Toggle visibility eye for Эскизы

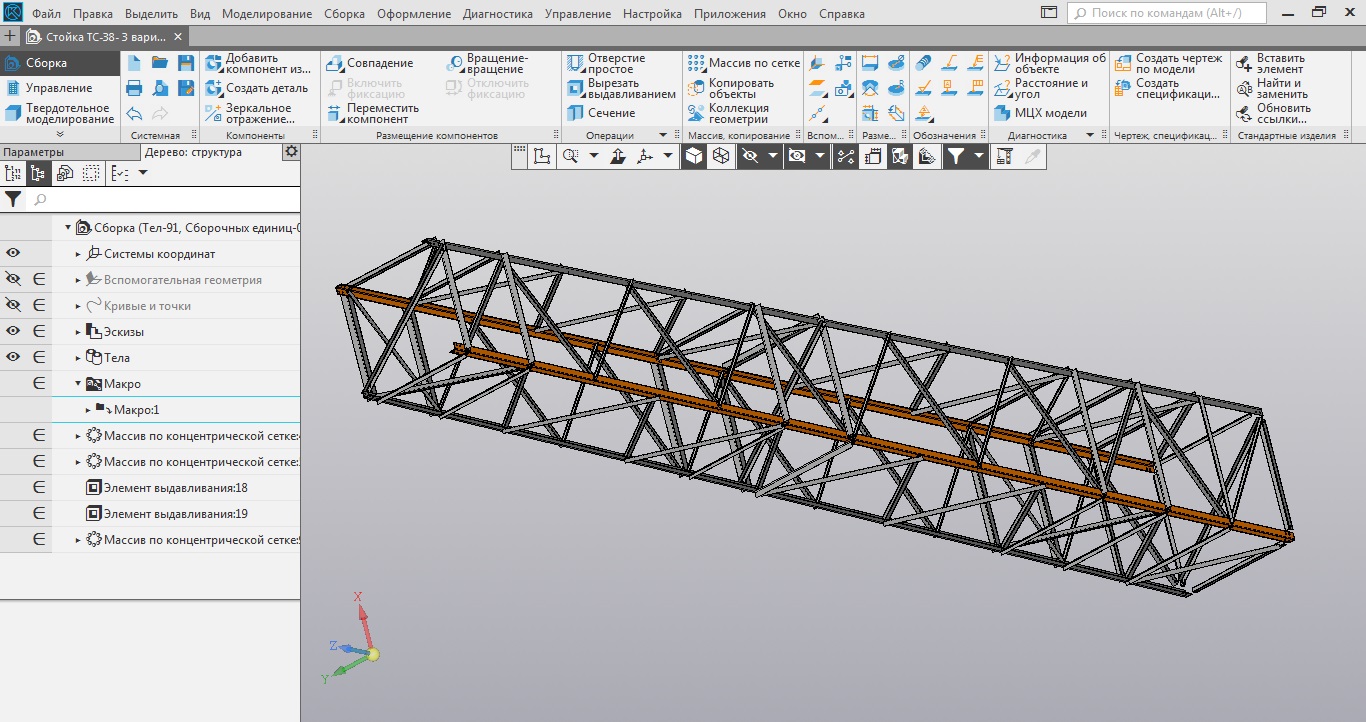(x=13, y=331)
